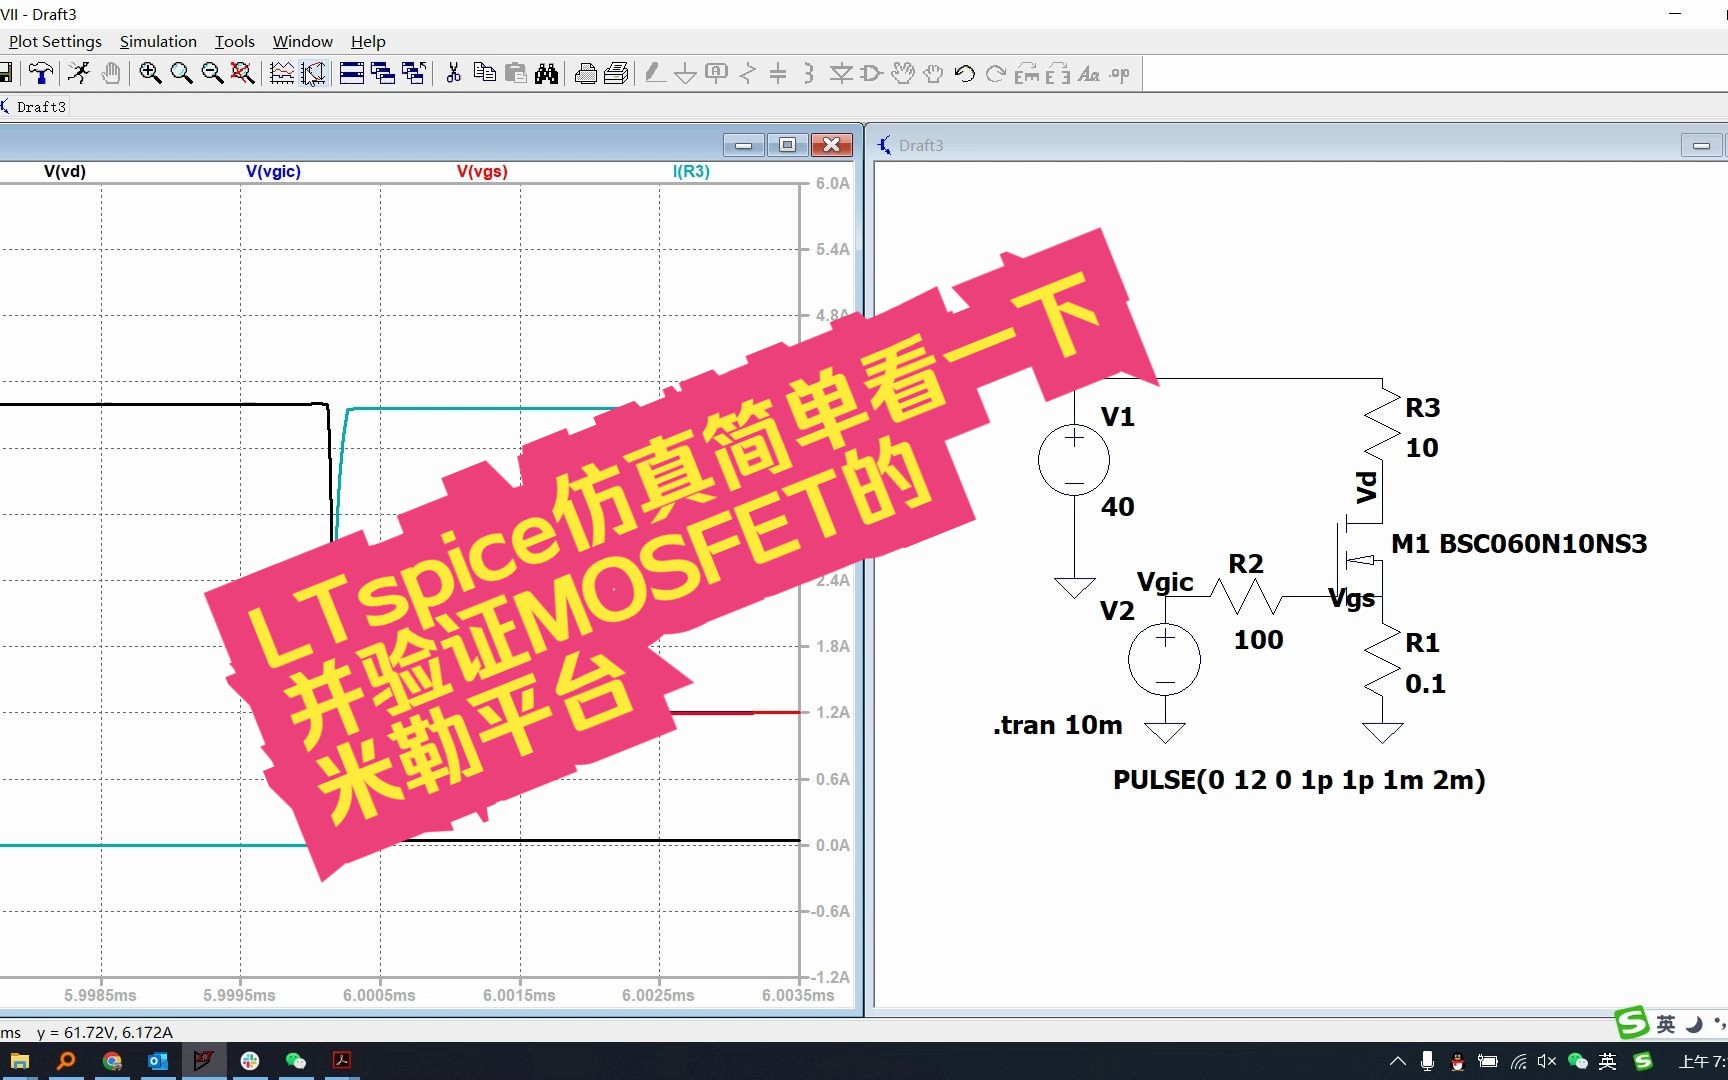Select the Place Text Aa tool
This screenshot has height=1080, width=1728.
coord(1089,73)
